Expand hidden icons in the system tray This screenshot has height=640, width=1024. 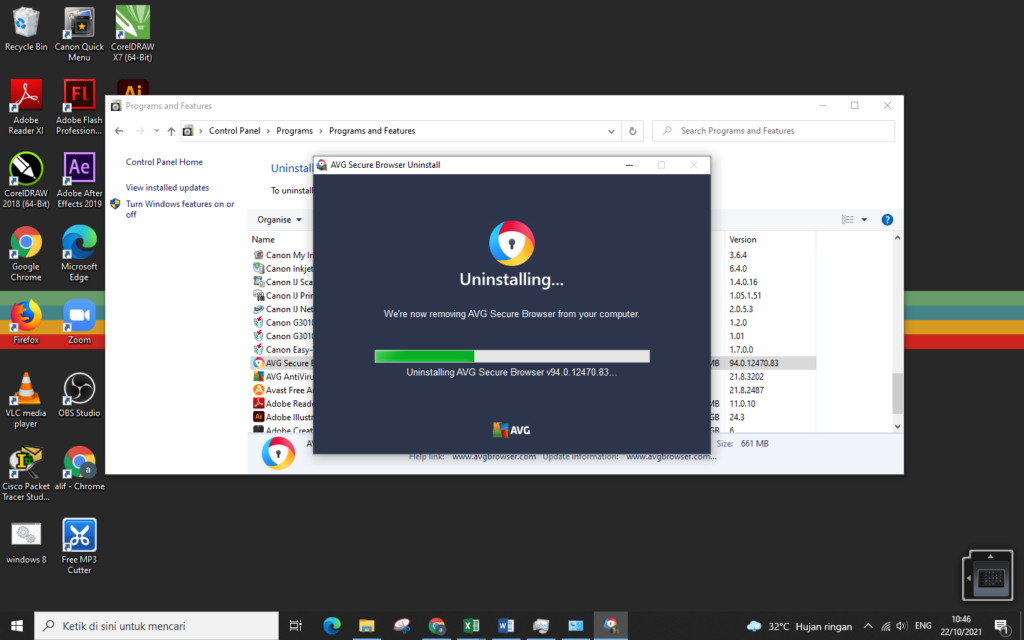click(x=868, y=626)
